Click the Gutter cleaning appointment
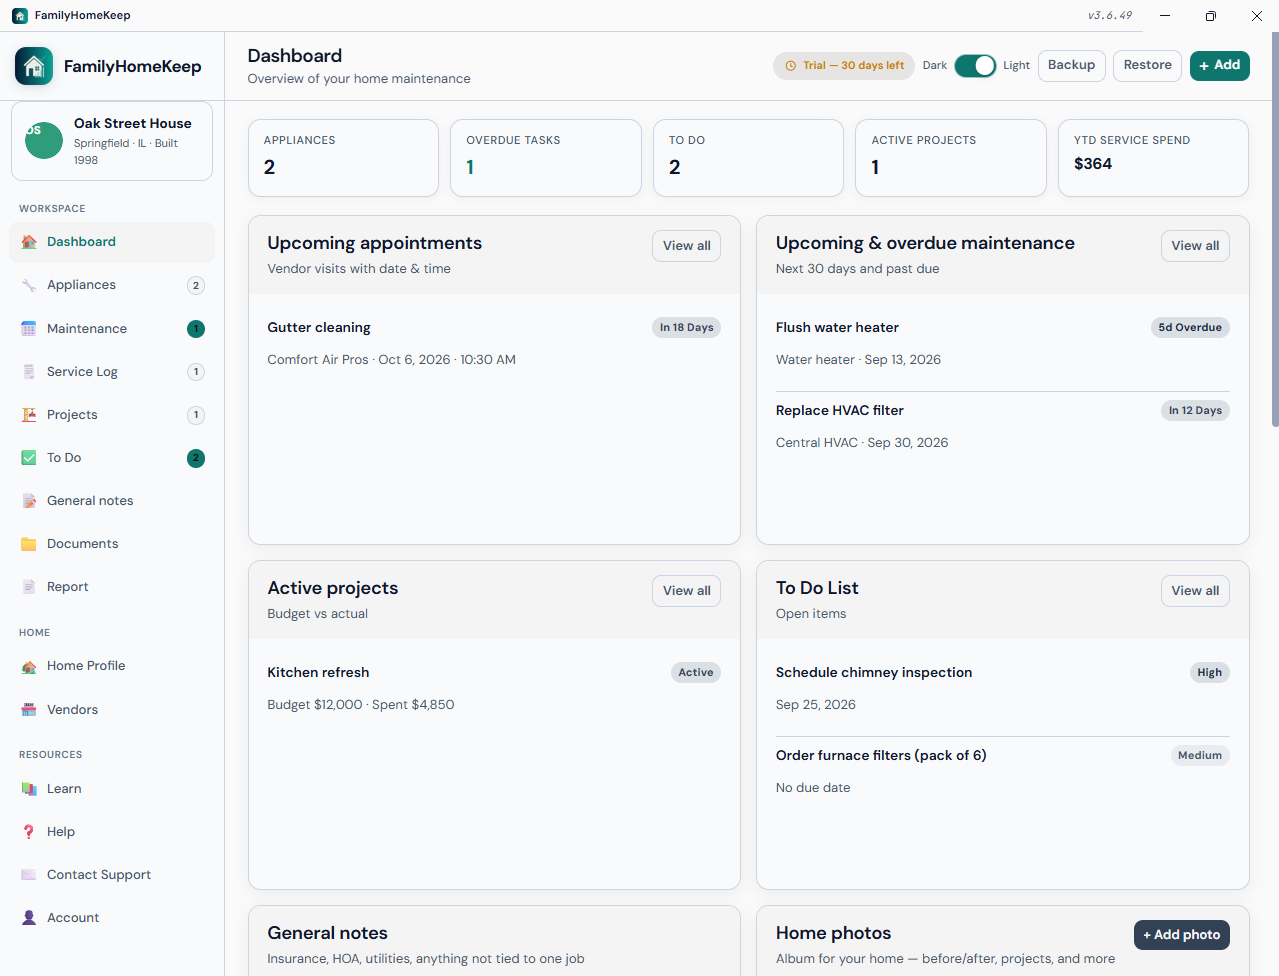Image resolution: width=1279 pixels, height=976 pixels. click(494, 343)
